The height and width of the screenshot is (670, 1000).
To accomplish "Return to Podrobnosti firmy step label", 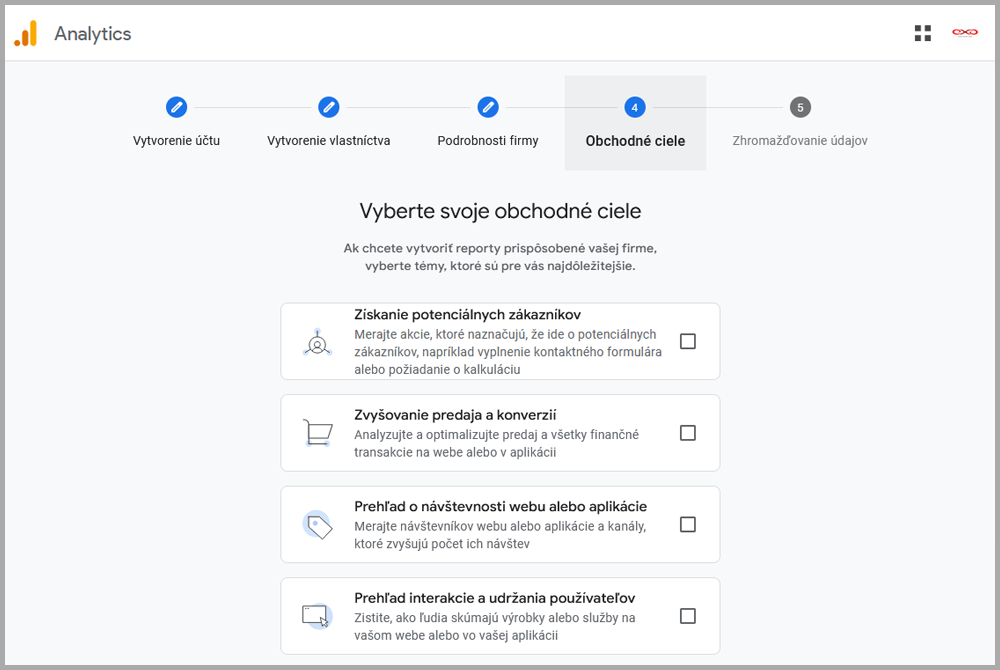I will click(x=488, y=141).
